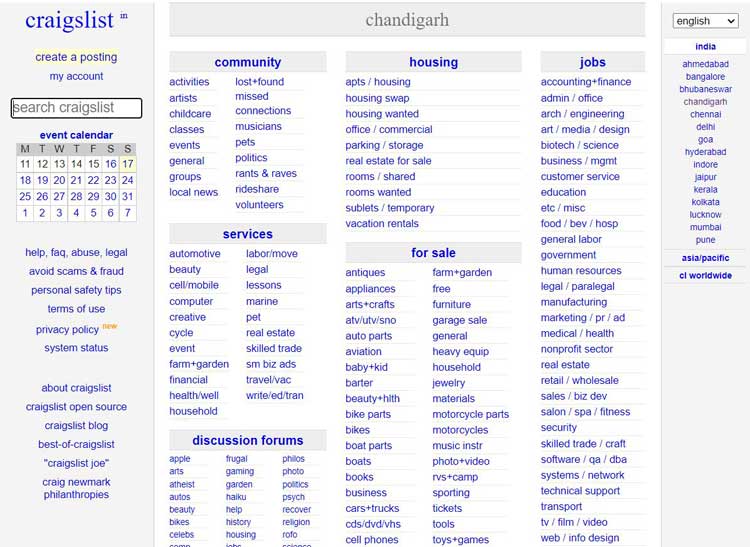750x547 pixels.
Task: Open the haiku discussion forum
Action: tap(236, 497)
